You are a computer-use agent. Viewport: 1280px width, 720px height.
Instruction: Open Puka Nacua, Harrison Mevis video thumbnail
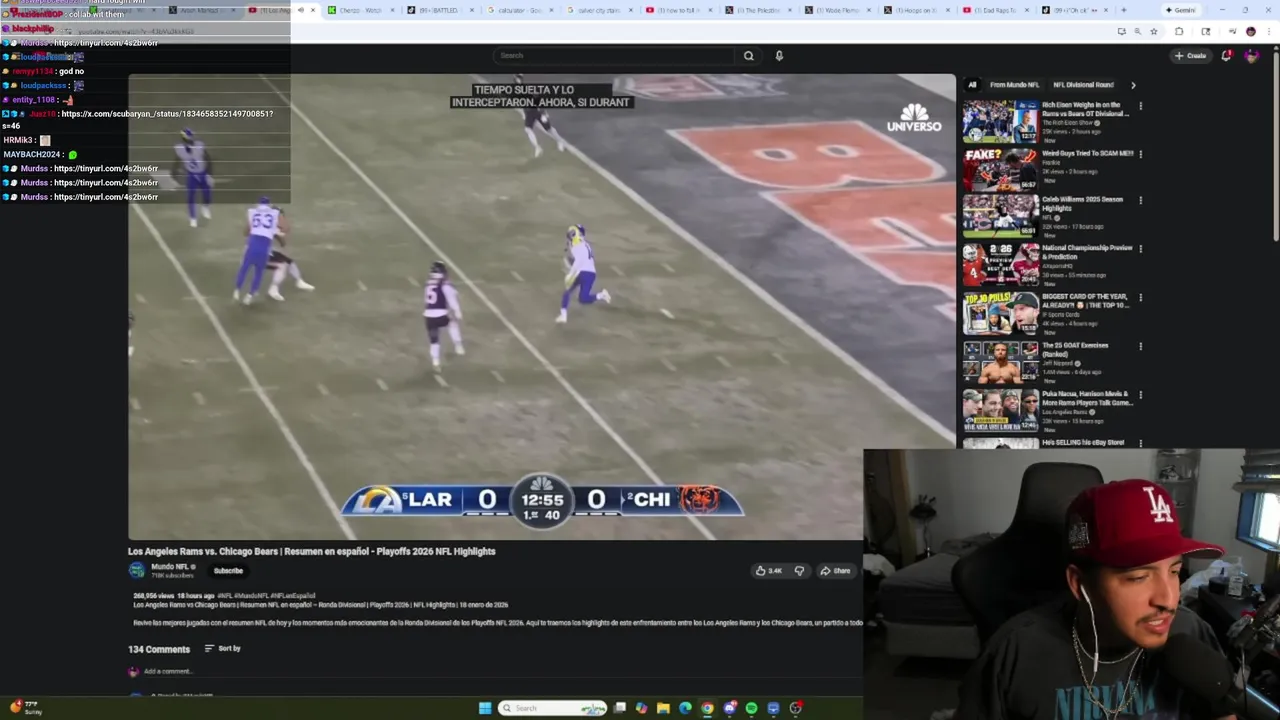1000,411
